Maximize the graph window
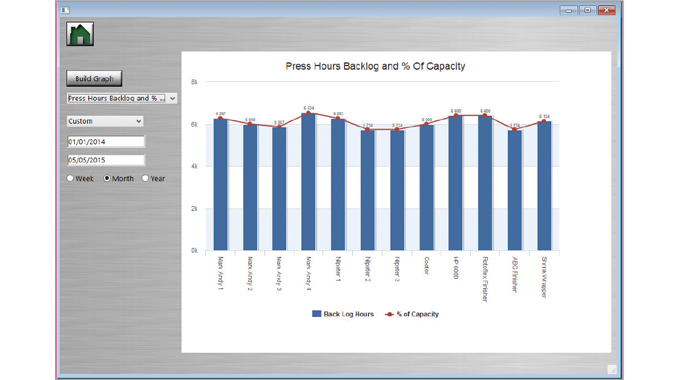 587,10
